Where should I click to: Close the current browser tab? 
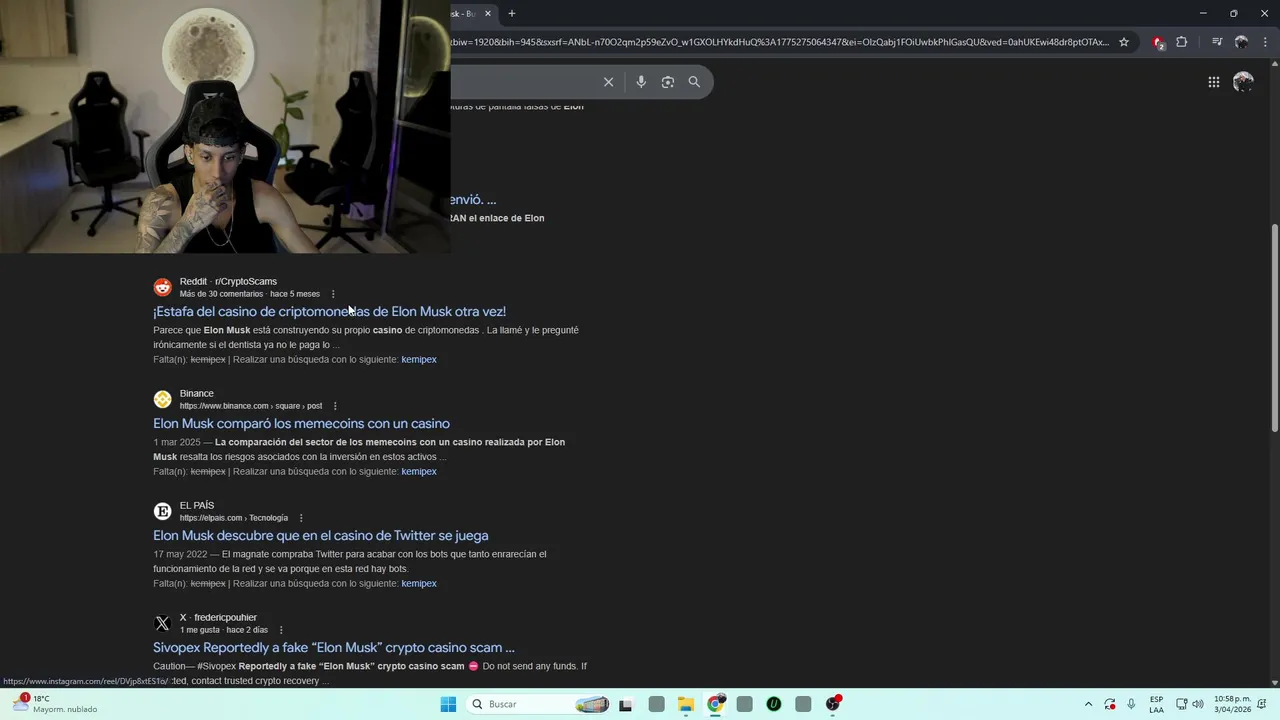click(x=488, y=13)
